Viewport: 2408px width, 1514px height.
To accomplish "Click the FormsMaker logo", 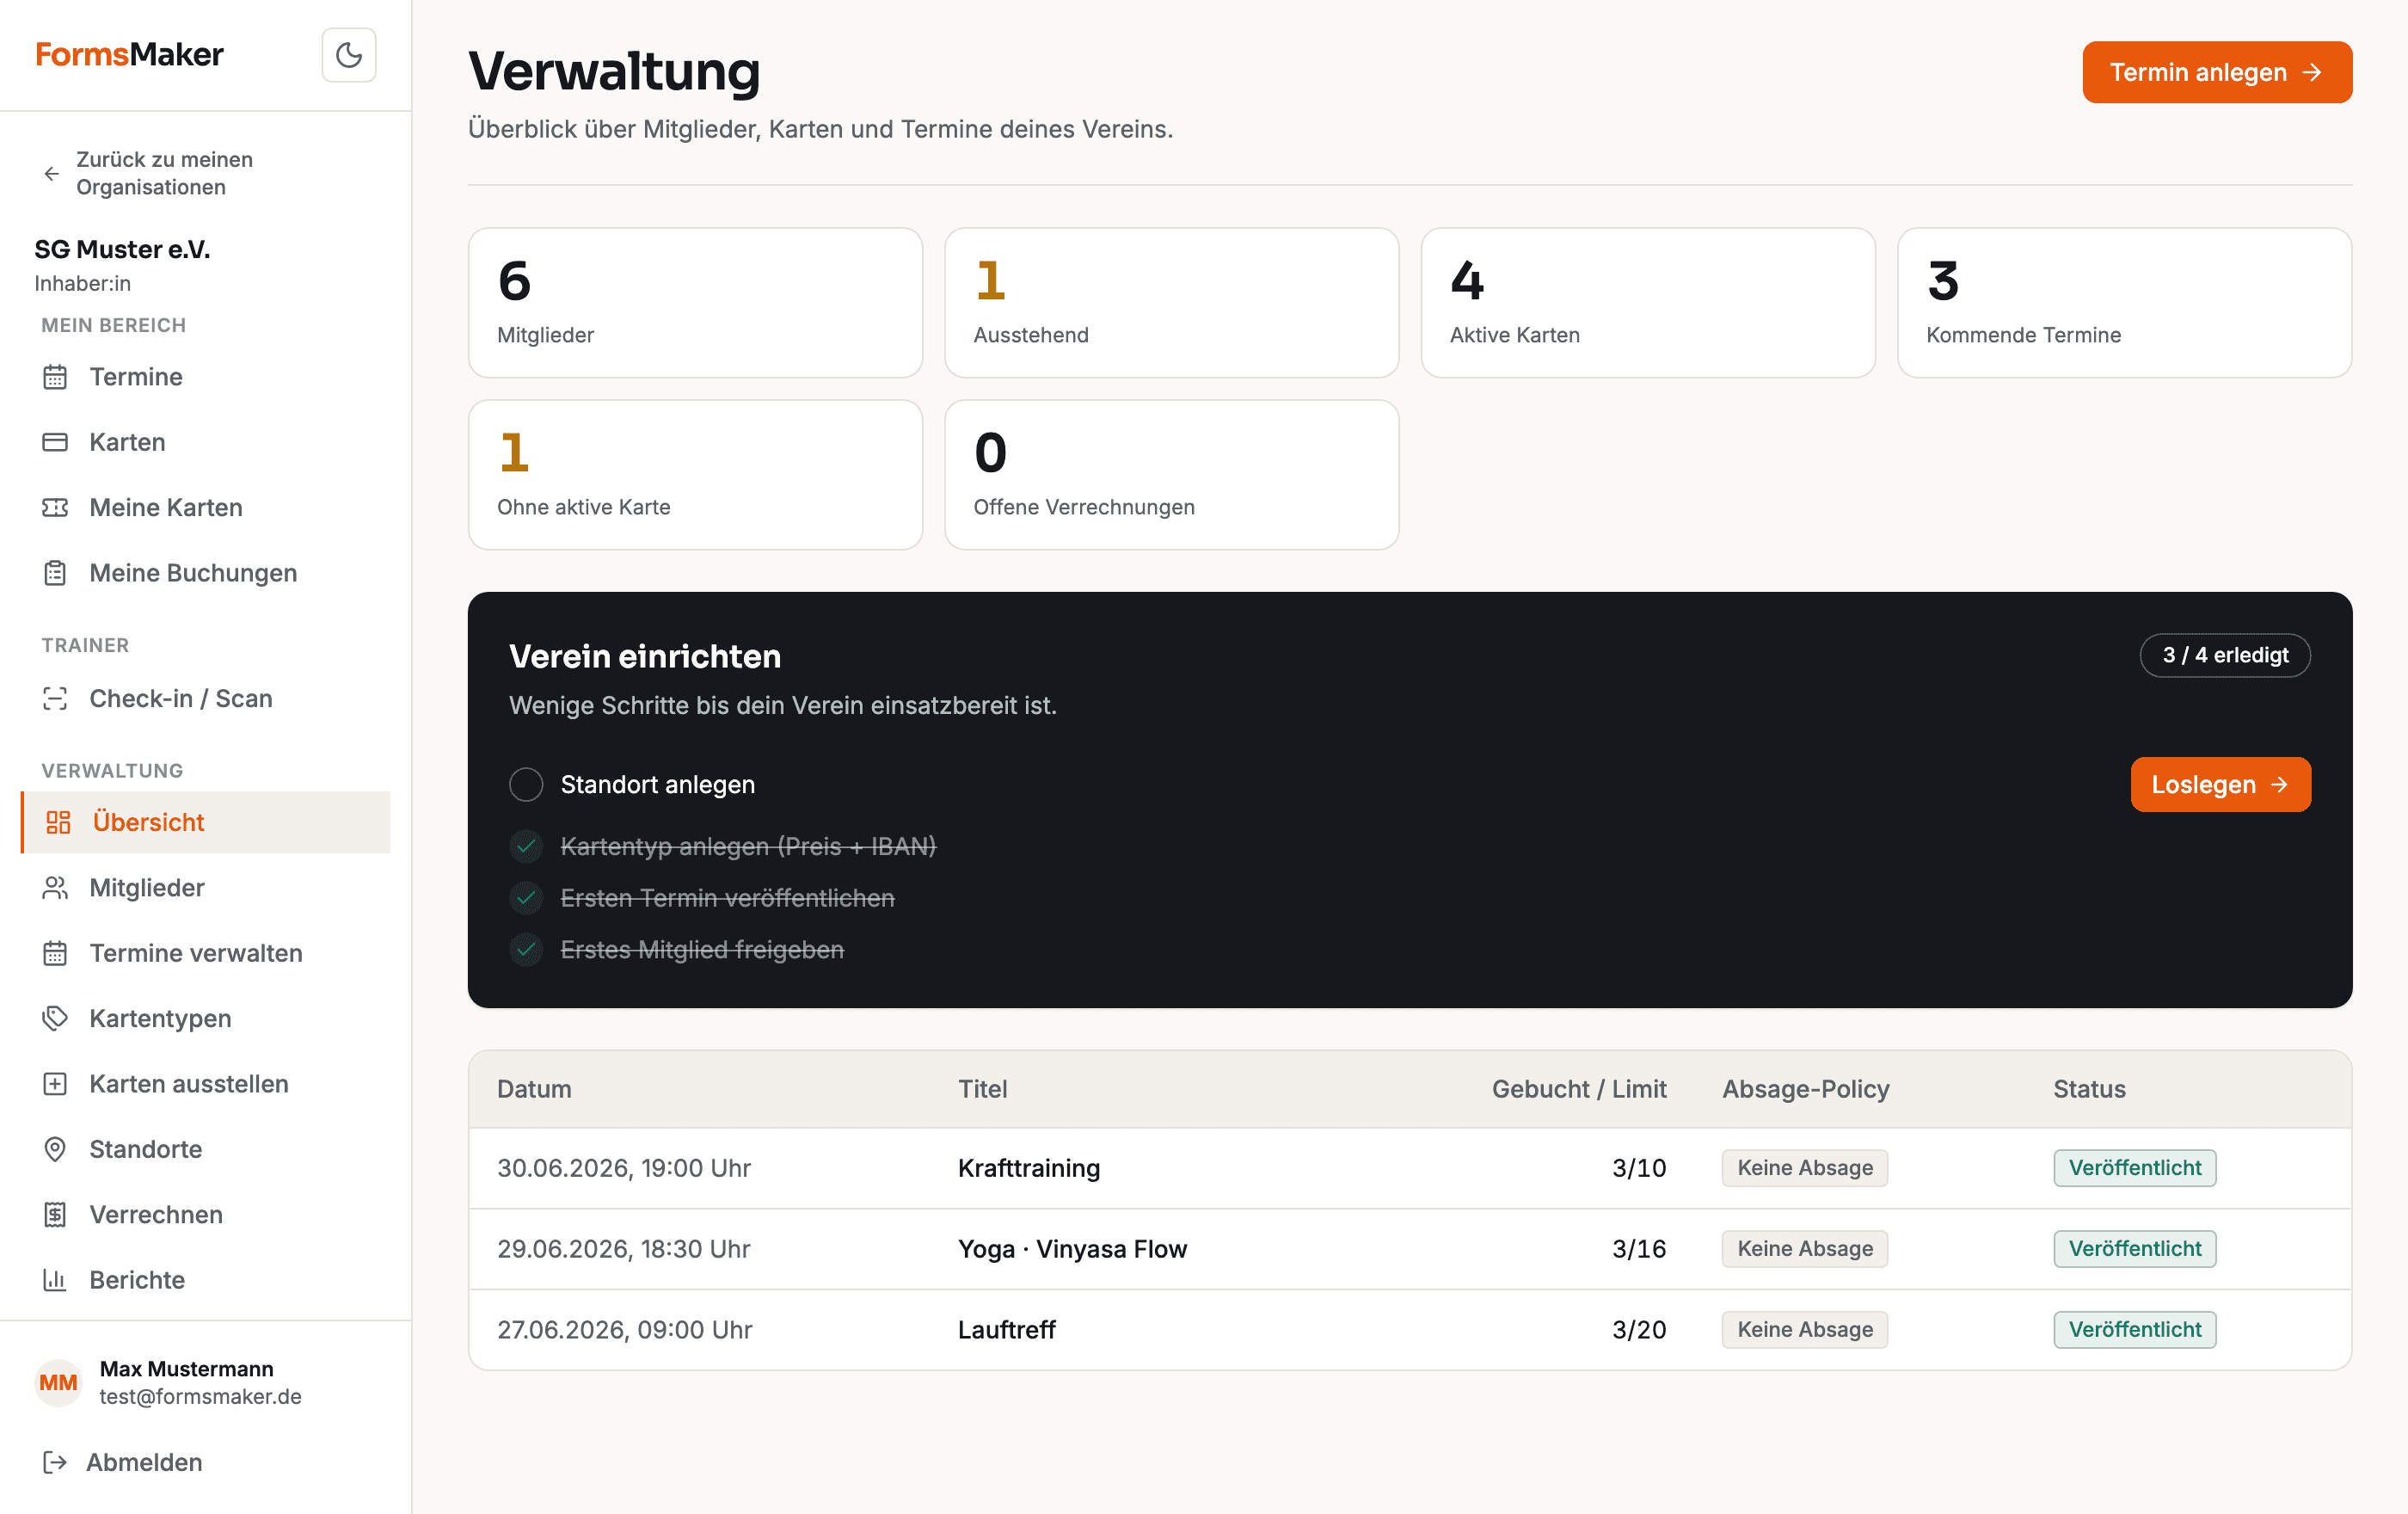I will 130,54.
